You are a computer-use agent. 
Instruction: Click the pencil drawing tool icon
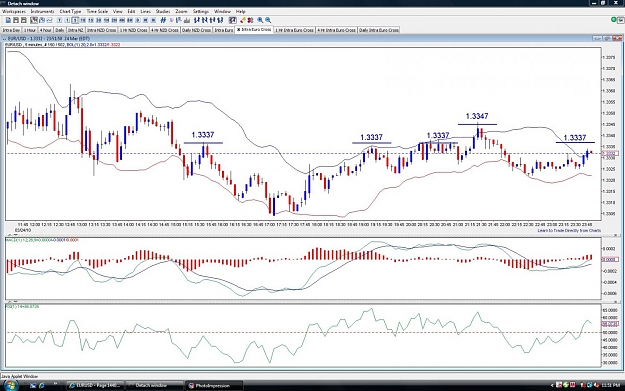click(242, 20)
